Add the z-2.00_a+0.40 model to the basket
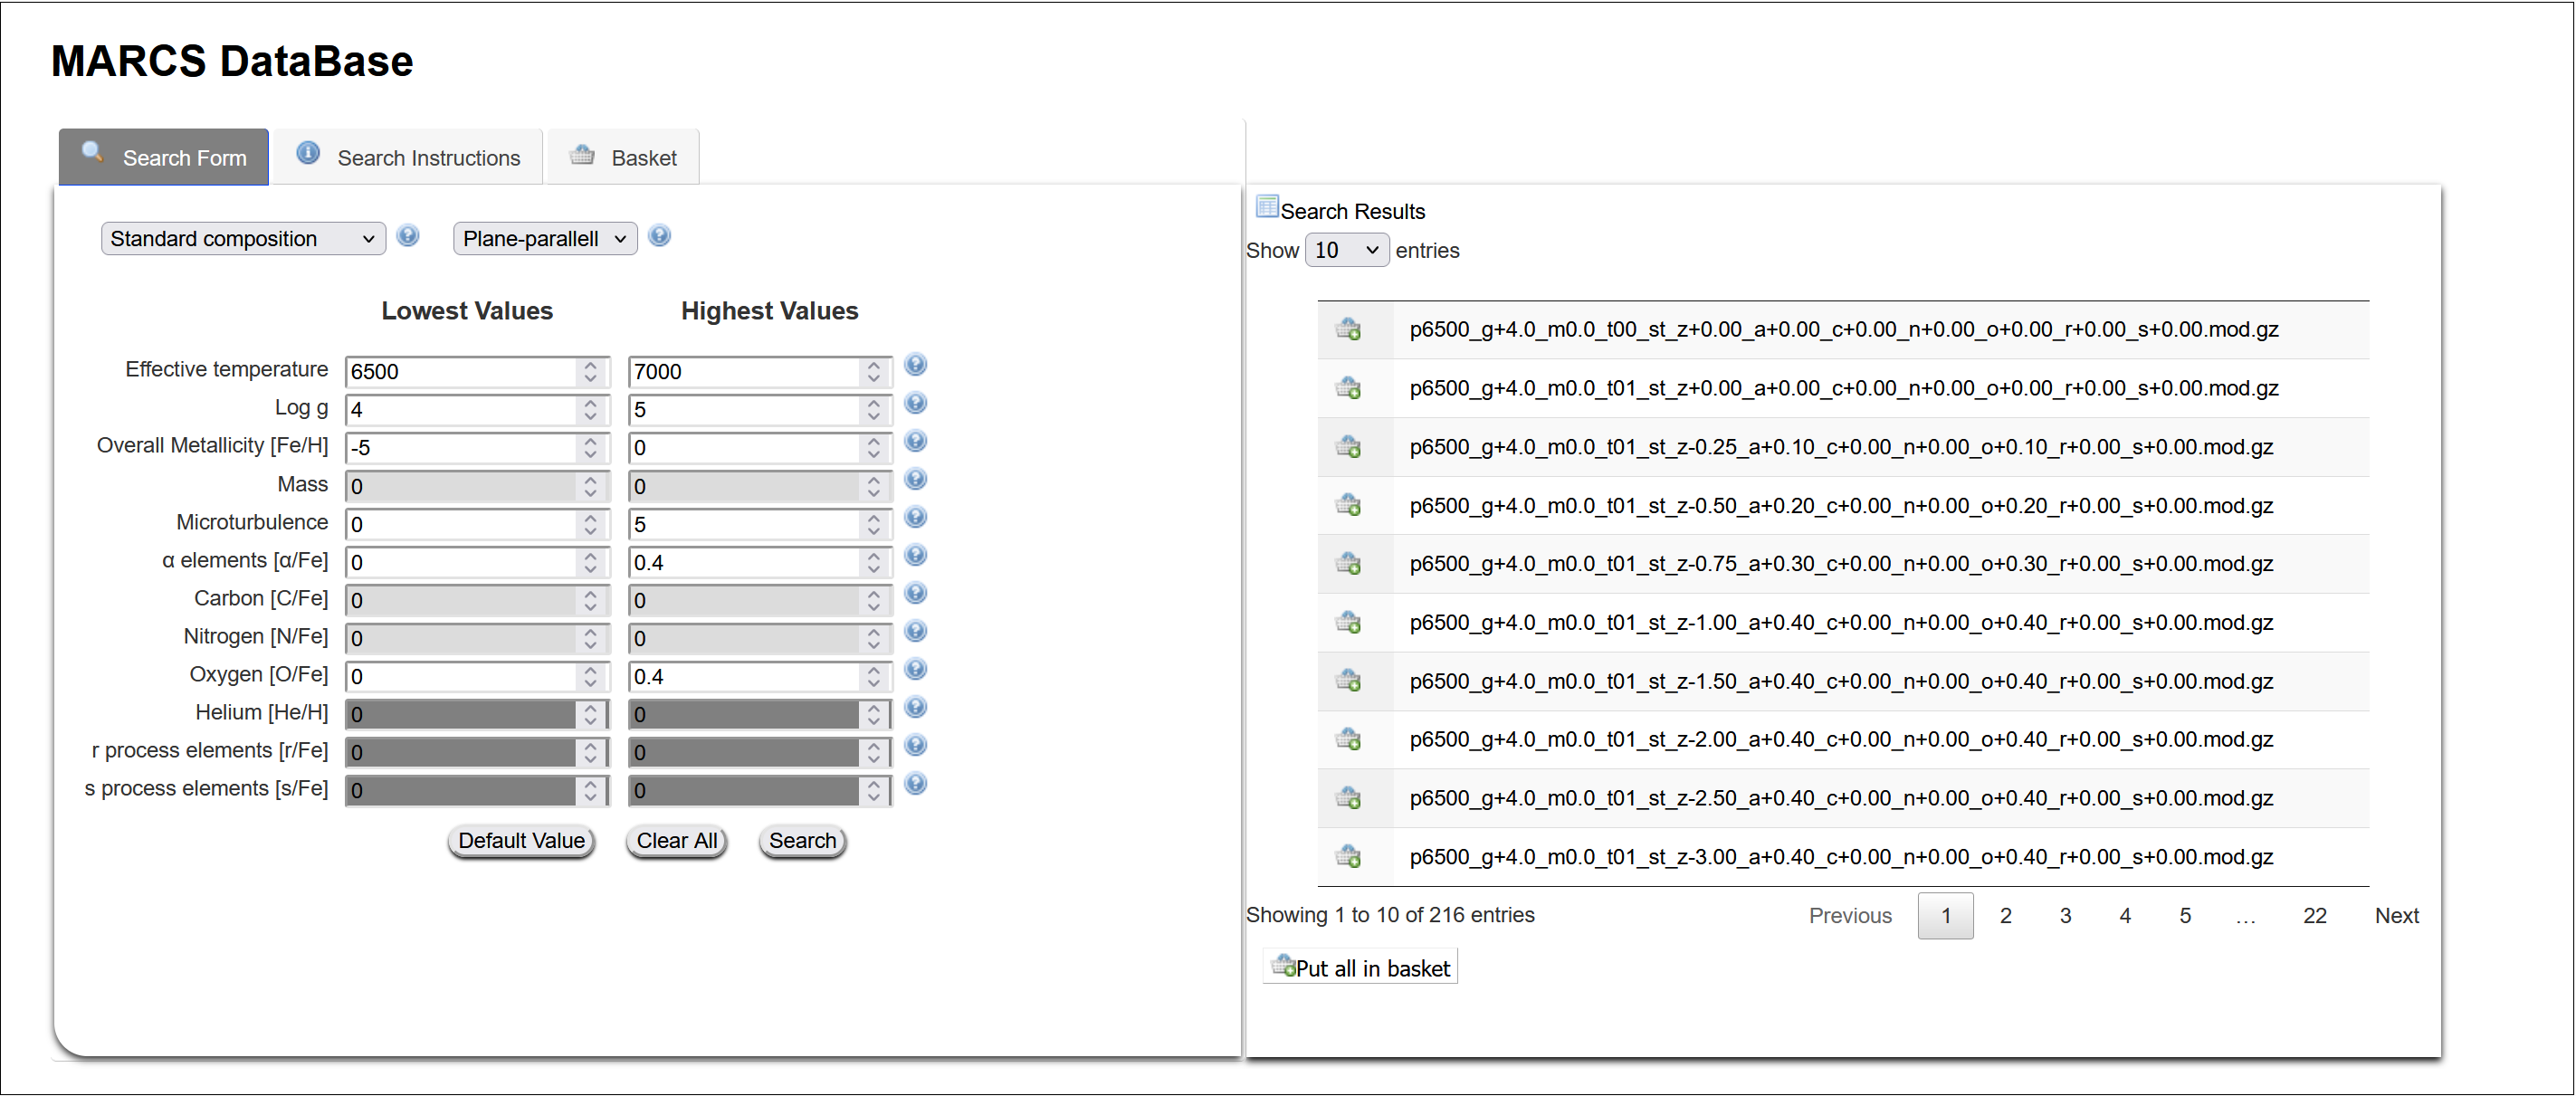This screenshot has width=2576, height=1096. (x=1348, y=739)
